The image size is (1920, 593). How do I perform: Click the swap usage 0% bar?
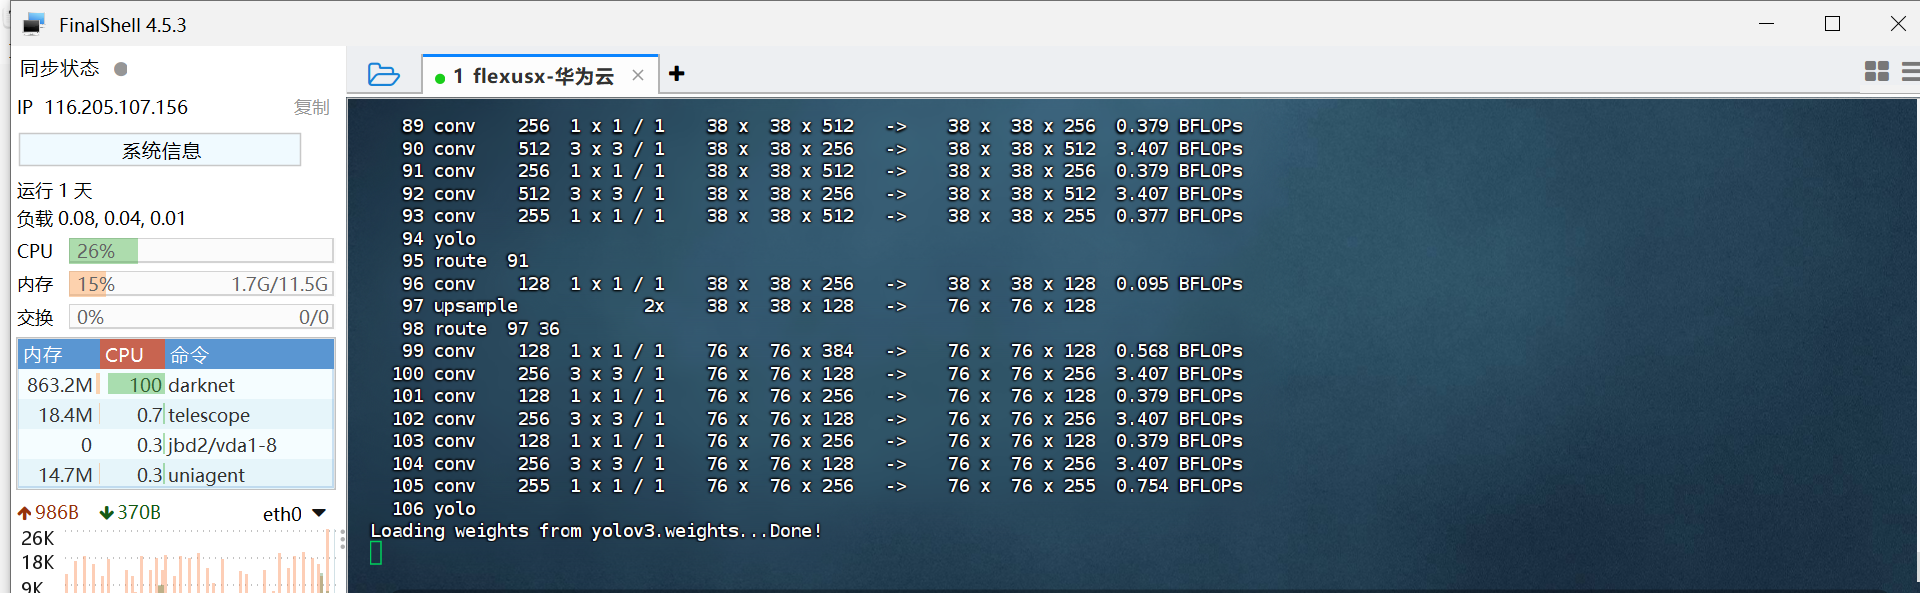[201, 317]
